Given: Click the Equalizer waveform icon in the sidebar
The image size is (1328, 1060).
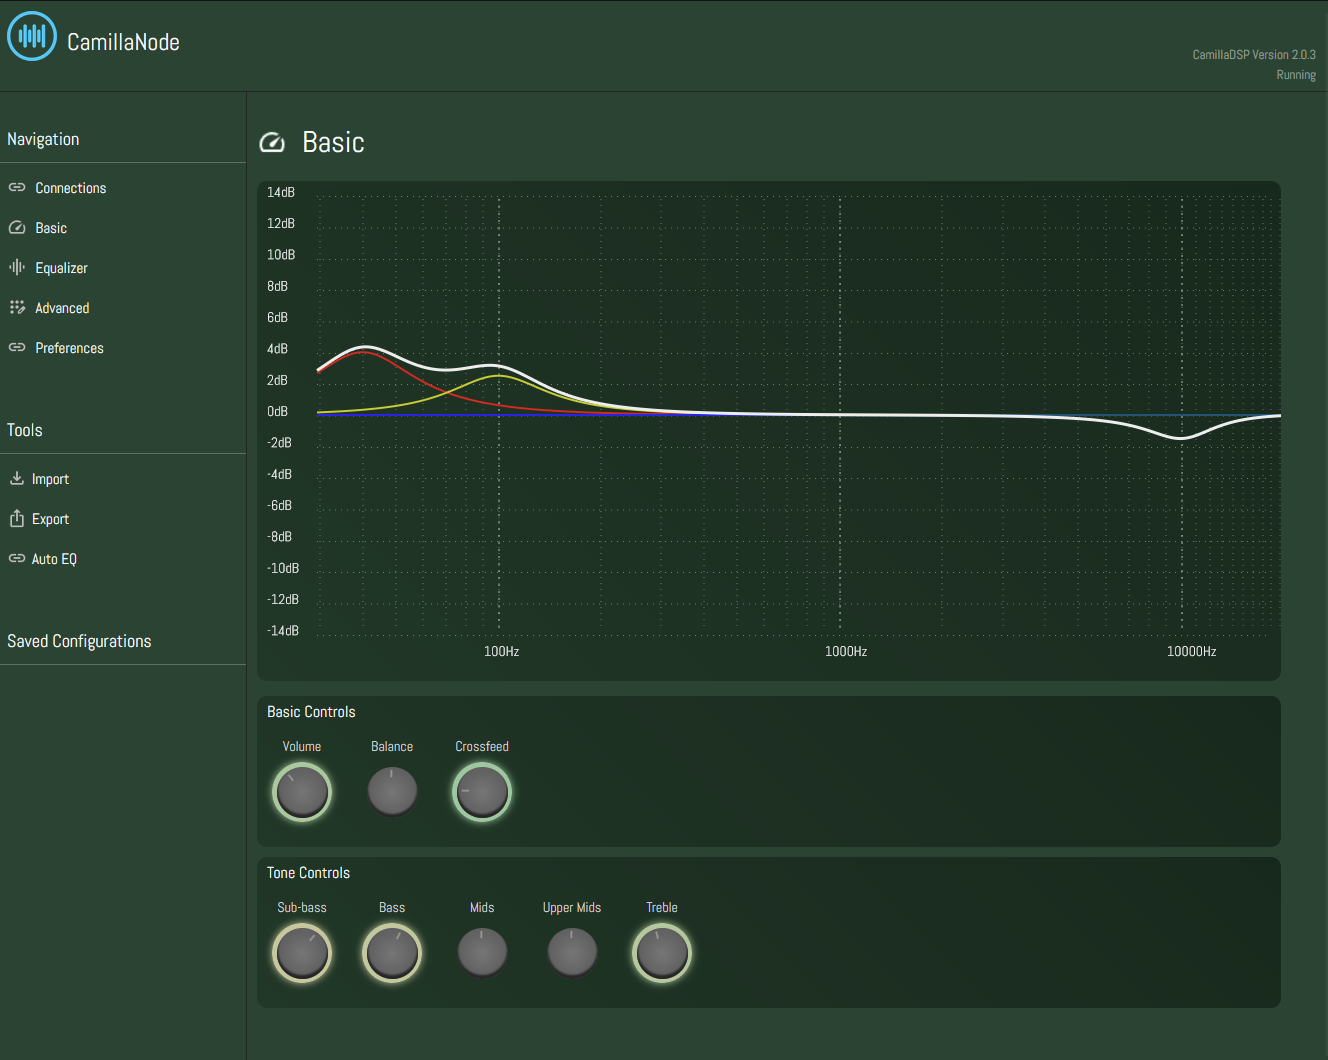Looking at the screenshot, I should (x=17, y=267).
